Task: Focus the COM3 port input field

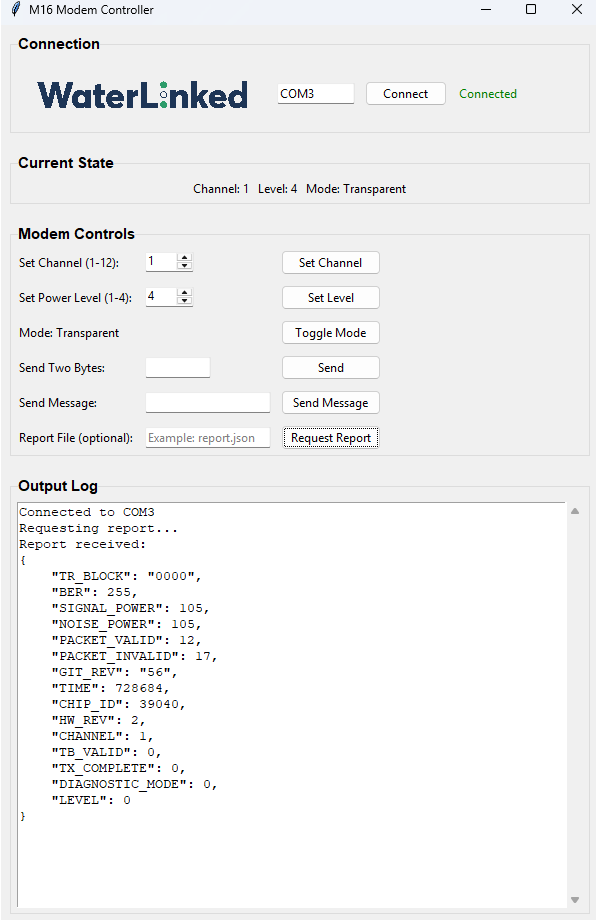Action: (316, 94)
